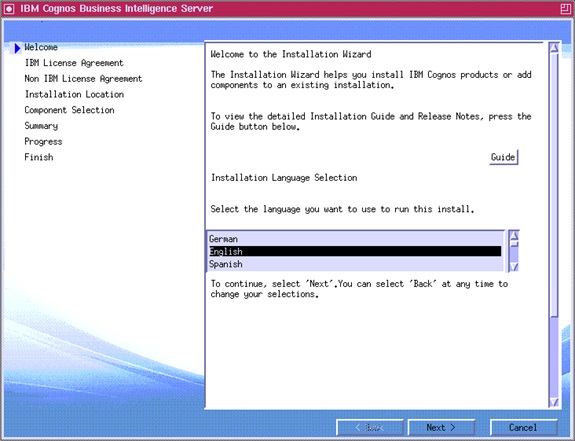Click the title bar maximize icon

(565, 9)
